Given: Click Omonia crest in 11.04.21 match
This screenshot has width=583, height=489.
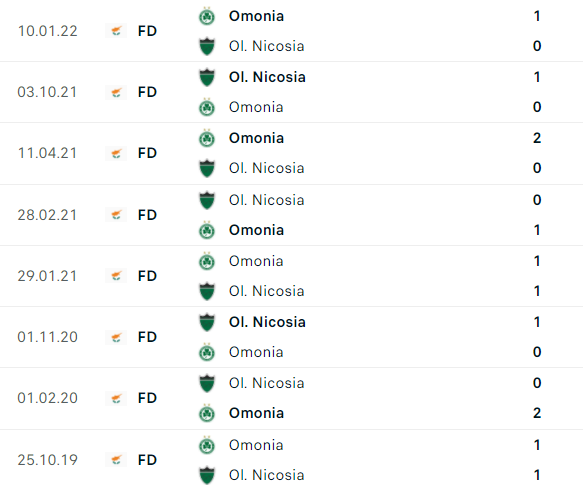Looking at the screenshot, I should pyautogui.click(x=207, y=138).
